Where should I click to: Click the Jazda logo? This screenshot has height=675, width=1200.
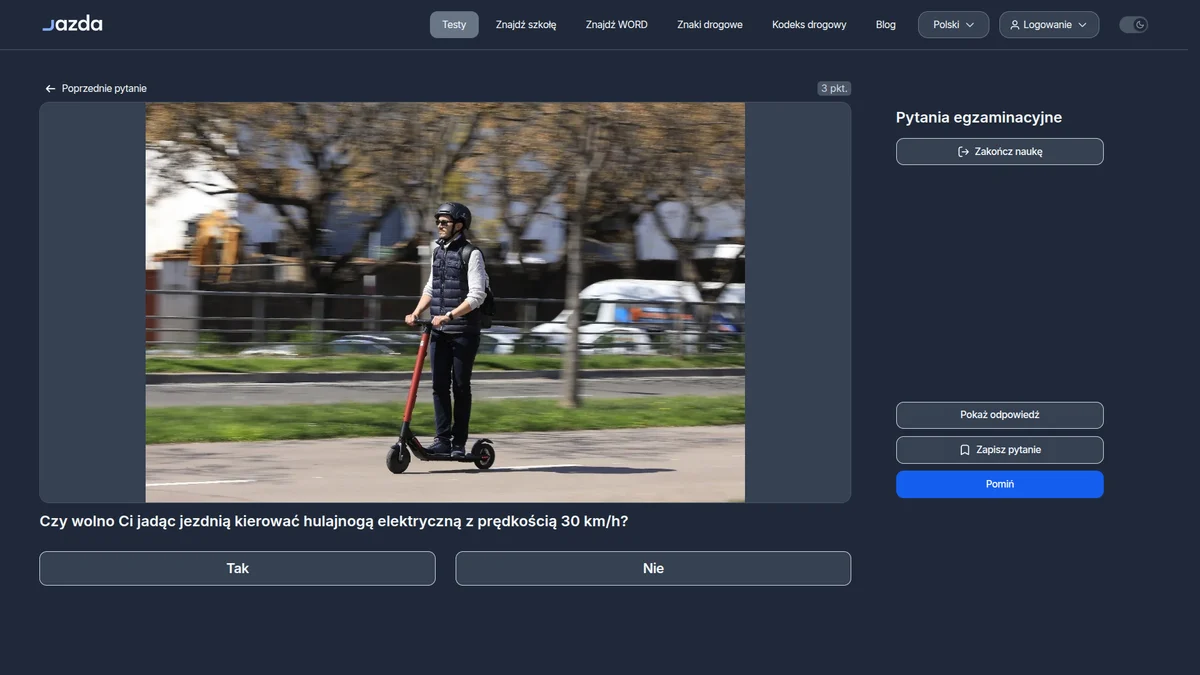coord(72,24)
